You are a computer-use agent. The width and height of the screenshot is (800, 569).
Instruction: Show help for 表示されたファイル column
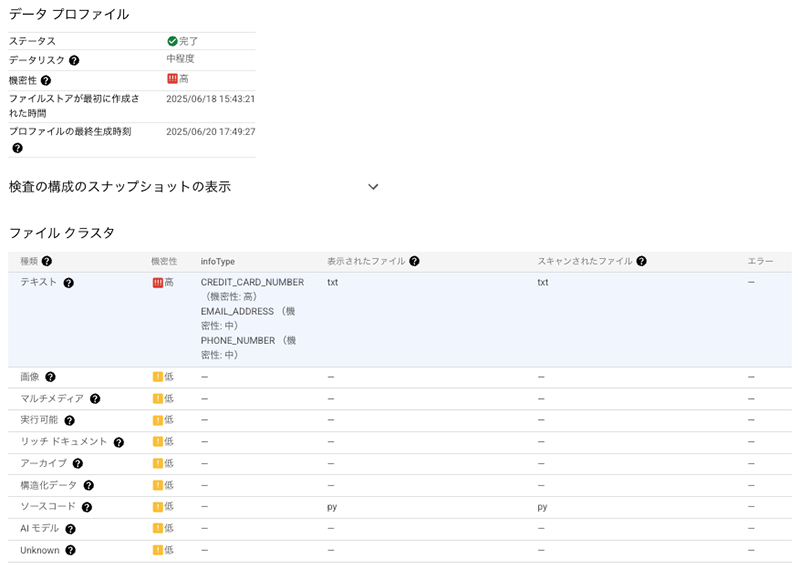click(414, 262)
